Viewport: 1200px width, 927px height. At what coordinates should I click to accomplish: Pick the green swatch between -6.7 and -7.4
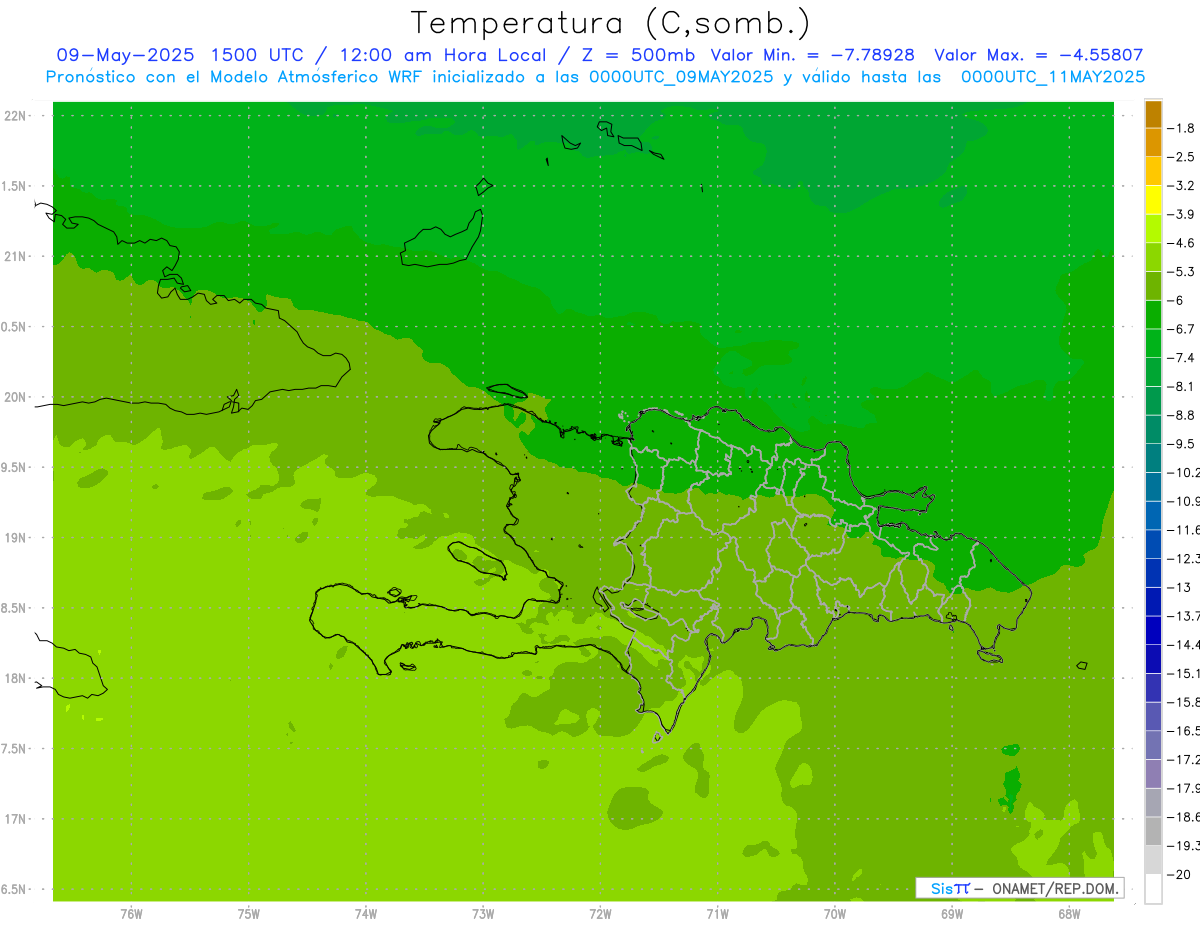pos(1153,344)
